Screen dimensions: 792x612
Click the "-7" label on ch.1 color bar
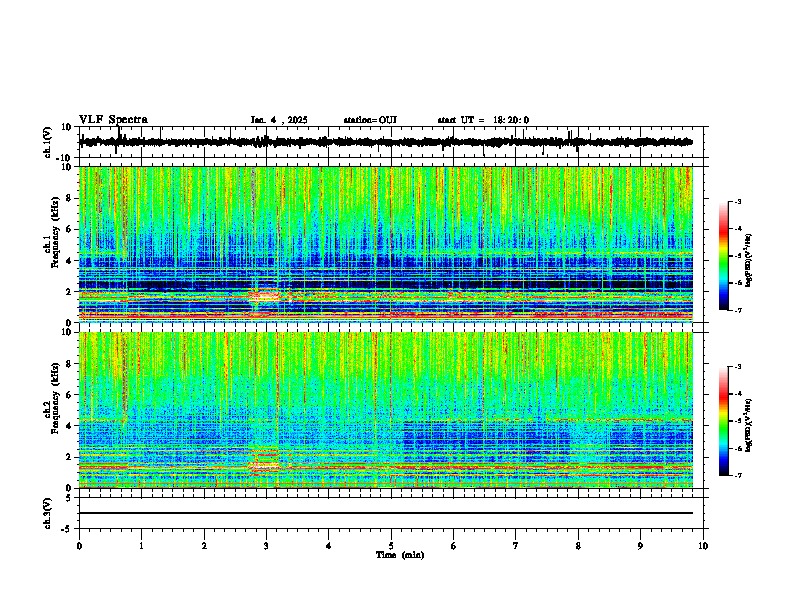pos(737,310)
